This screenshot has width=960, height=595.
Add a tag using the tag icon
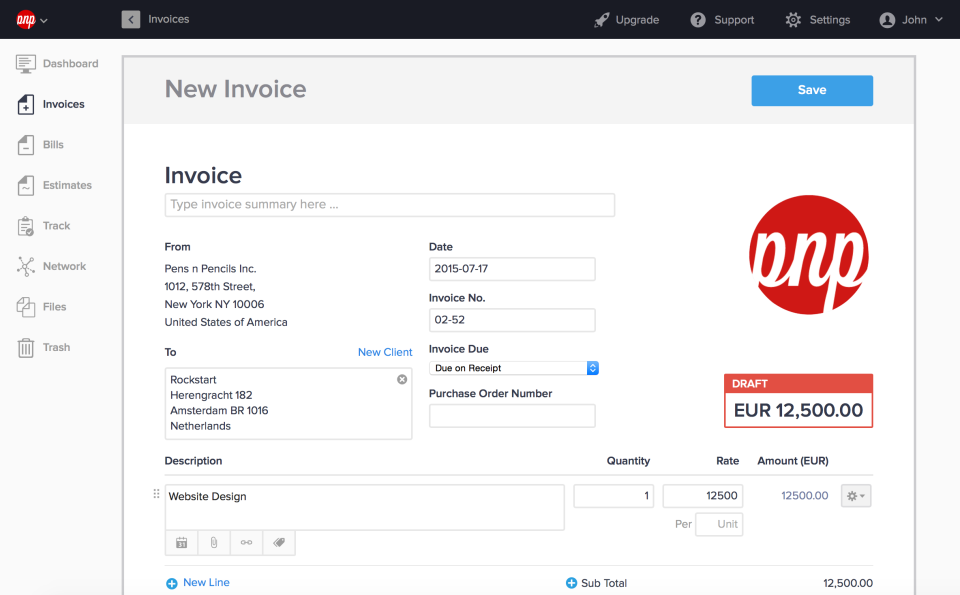(279, 542)
